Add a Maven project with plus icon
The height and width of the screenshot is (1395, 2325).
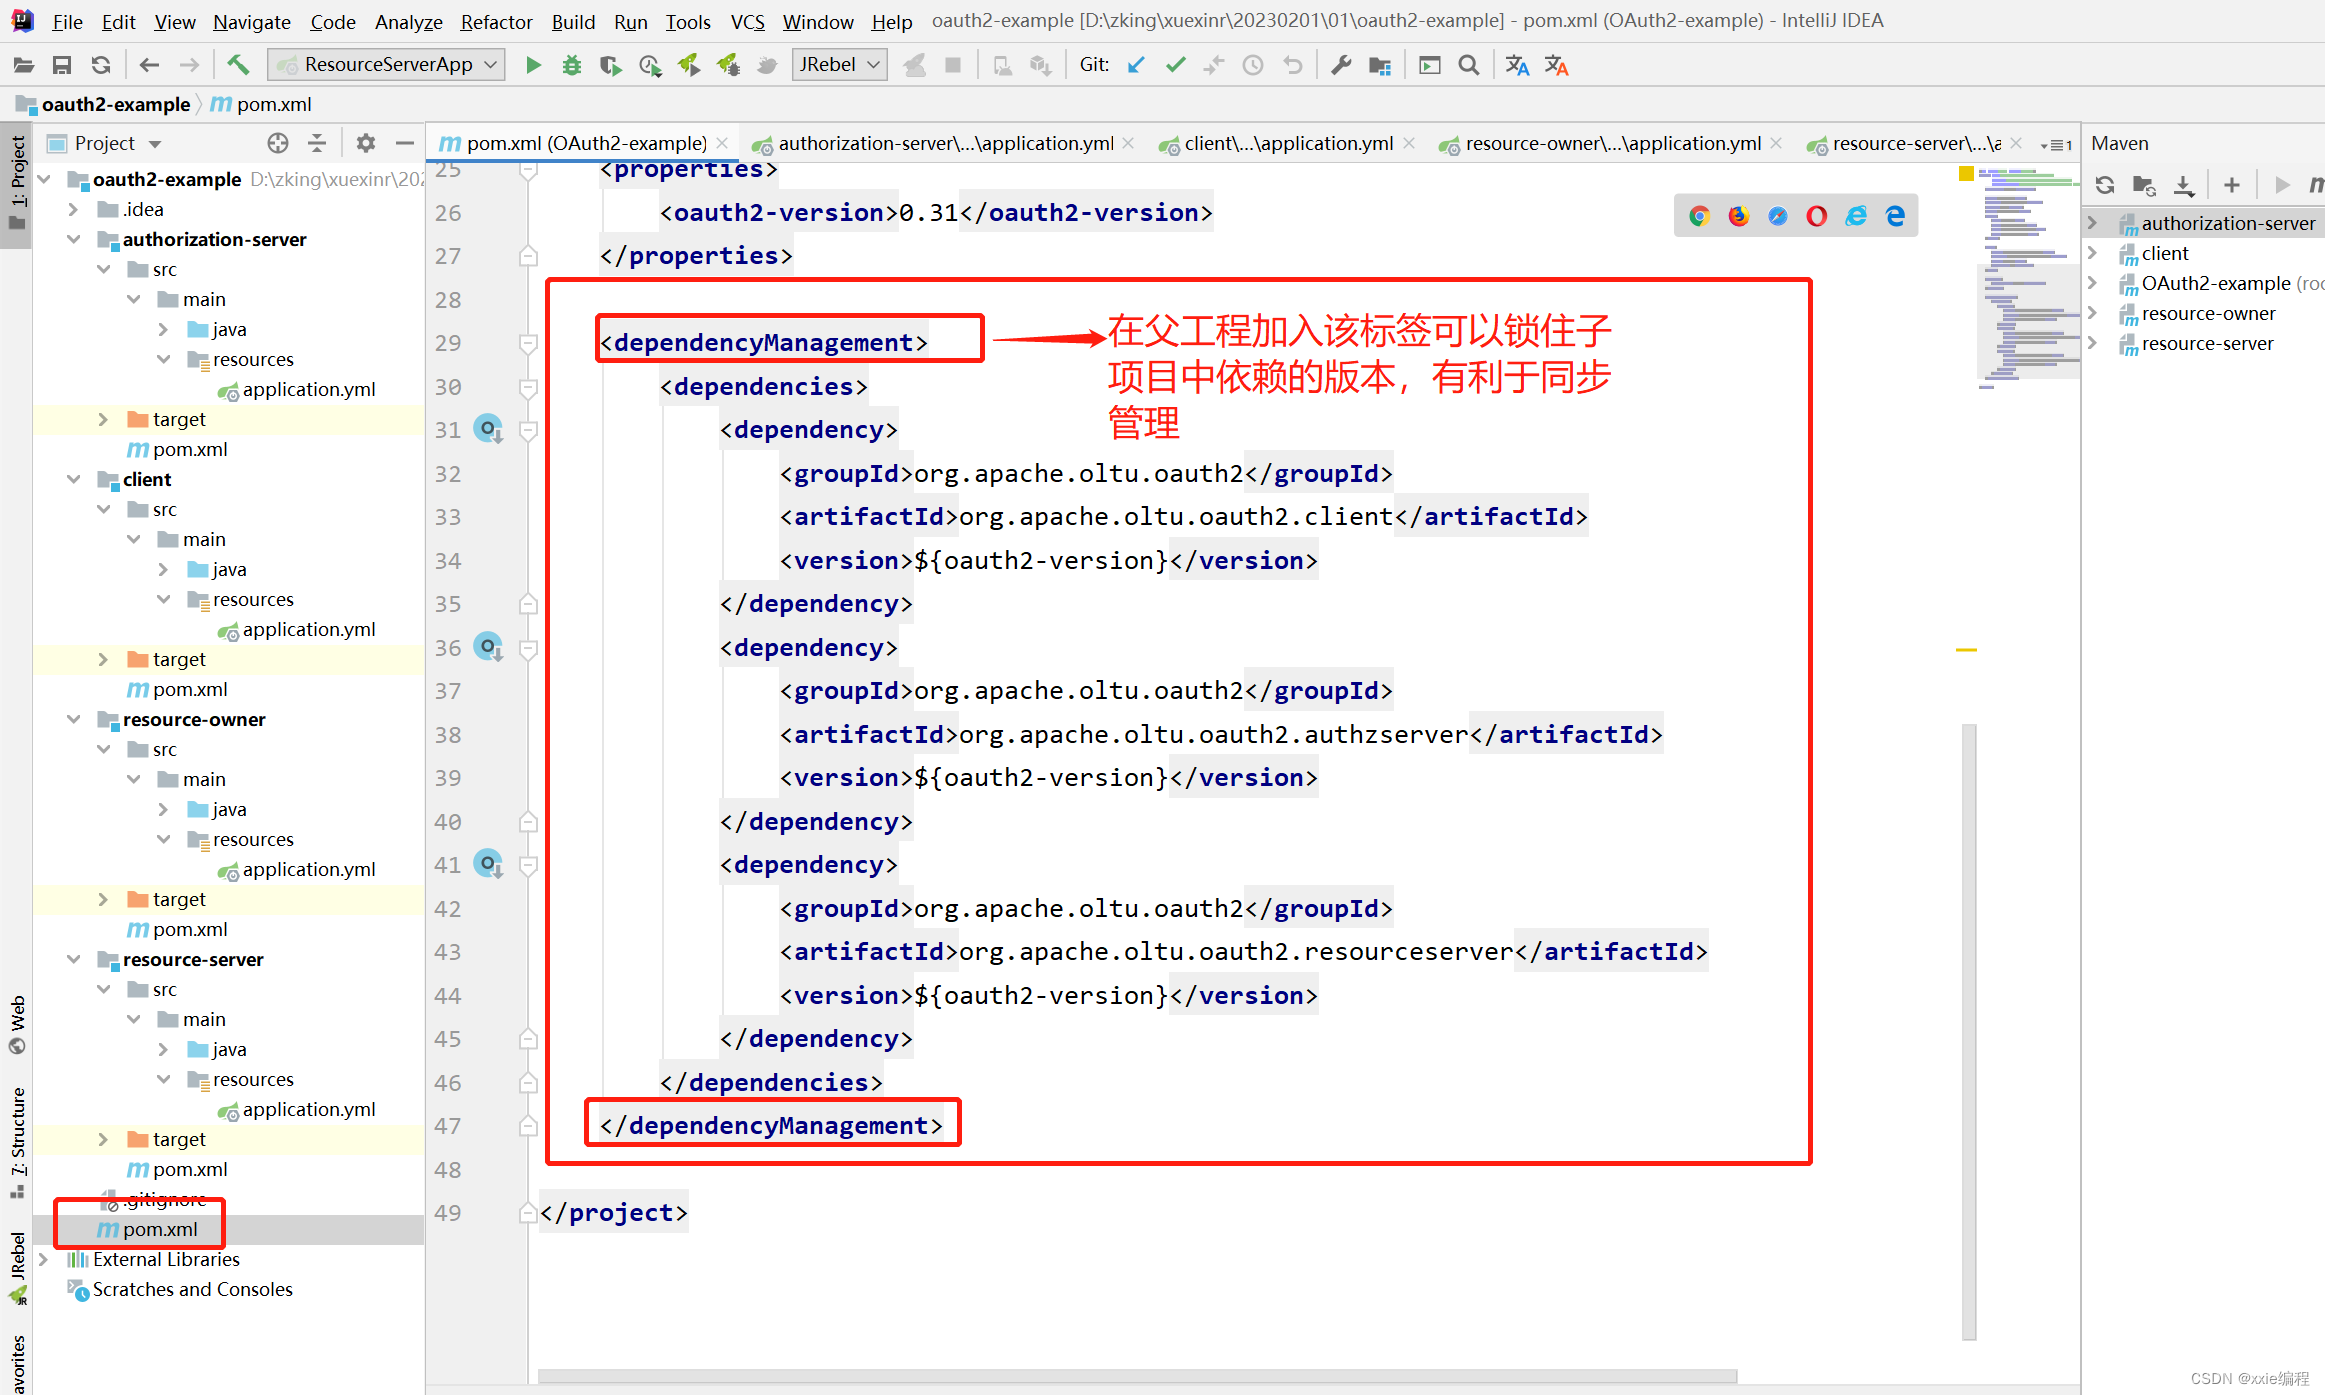point(2231,185)
